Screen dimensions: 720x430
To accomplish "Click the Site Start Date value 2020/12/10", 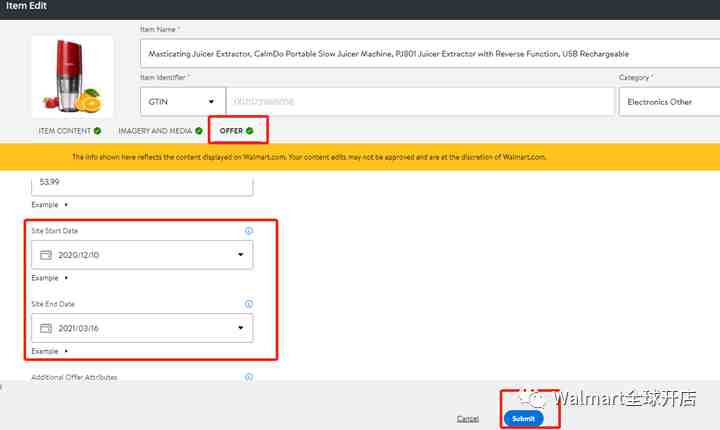I will 79,255.
